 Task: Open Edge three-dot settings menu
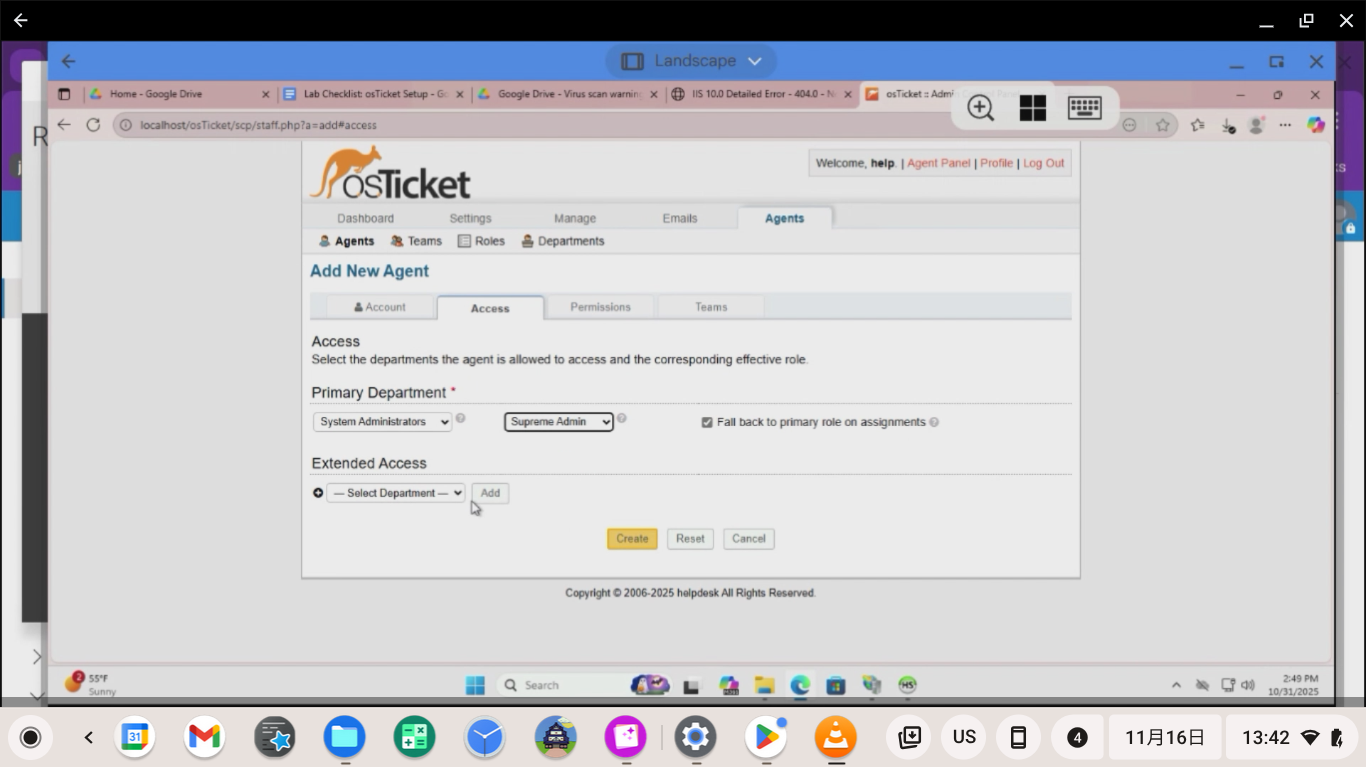point(1285,125)
